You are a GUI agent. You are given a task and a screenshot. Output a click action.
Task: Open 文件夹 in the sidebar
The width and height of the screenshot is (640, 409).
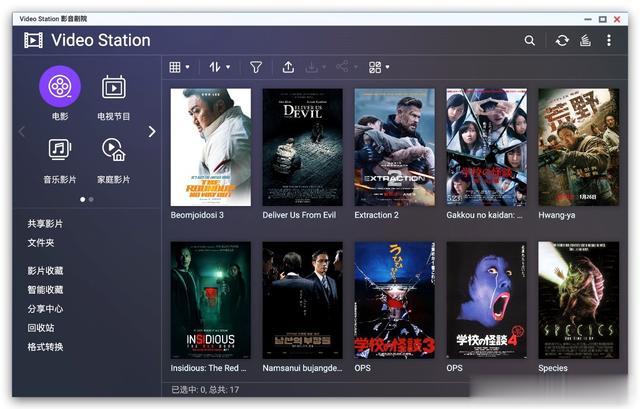[41, 243]
